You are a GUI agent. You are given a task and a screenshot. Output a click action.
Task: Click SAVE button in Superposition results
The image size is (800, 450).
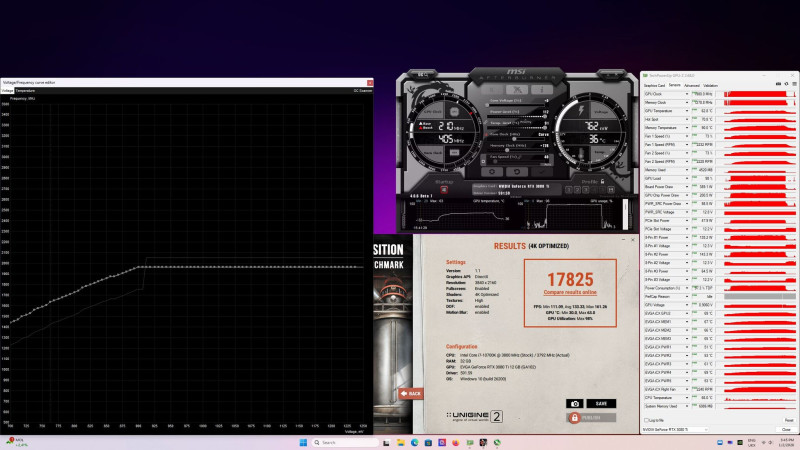point(601,404)
